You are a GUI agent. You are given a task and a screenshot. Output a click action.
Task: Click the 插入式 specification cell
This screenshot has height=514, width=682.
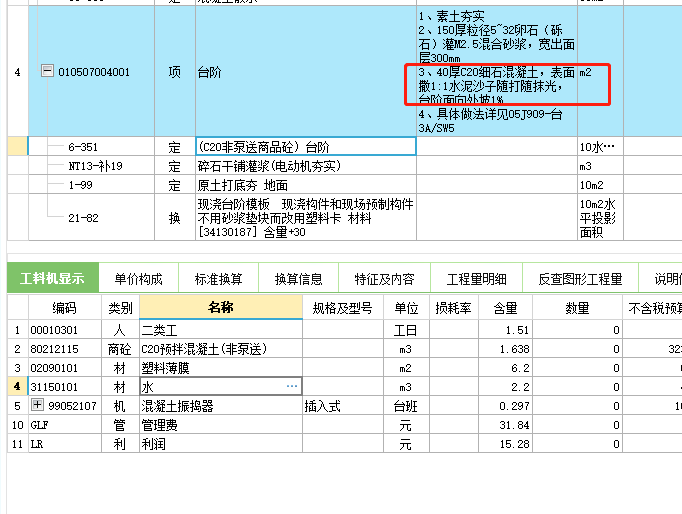[343, 406]
